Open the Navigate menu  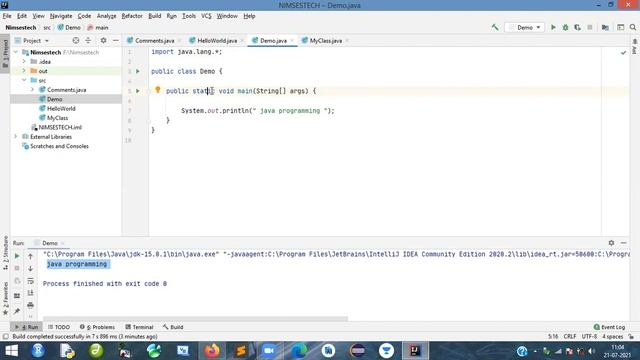click(61, 16)
